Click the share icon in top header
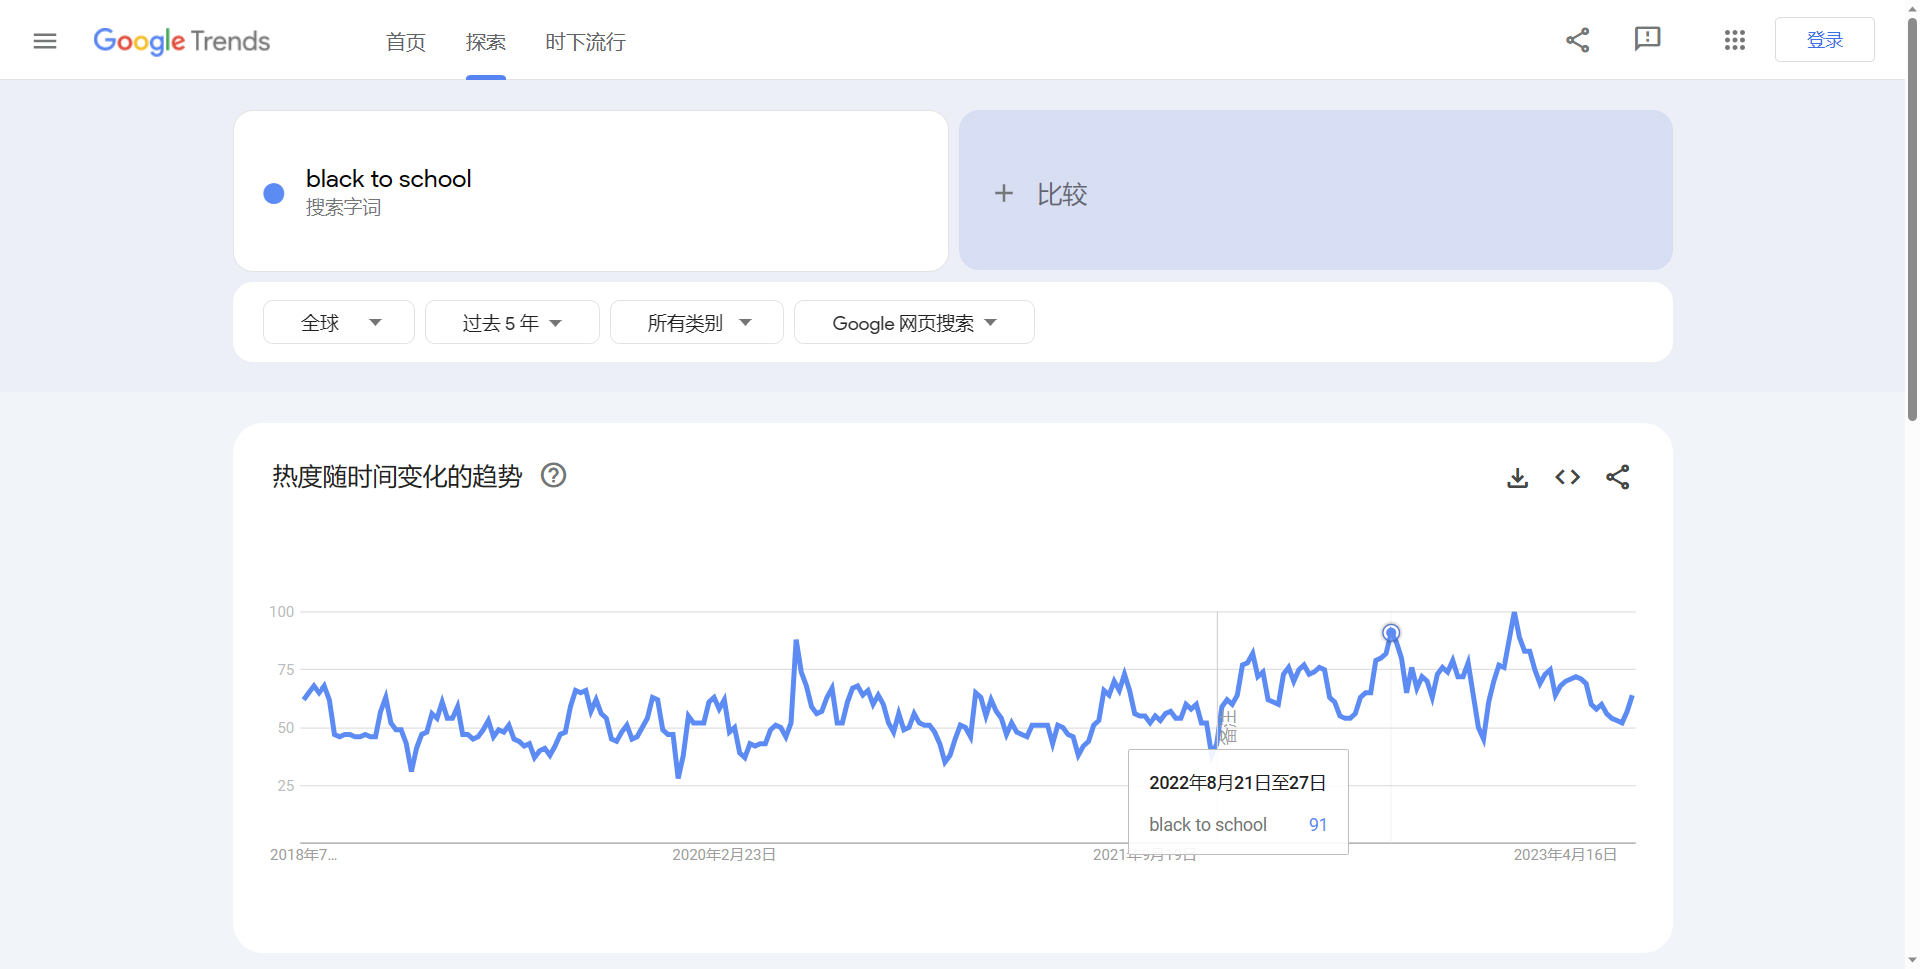 (x=1578, y=40)
